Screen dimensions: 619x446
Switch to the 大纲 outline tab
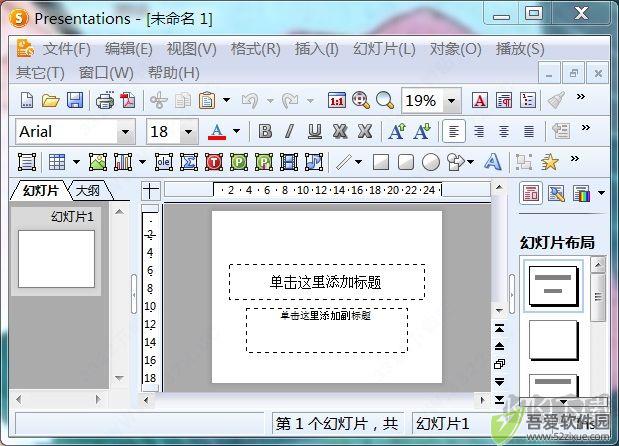pyautogui.click(x=88, y=191)
